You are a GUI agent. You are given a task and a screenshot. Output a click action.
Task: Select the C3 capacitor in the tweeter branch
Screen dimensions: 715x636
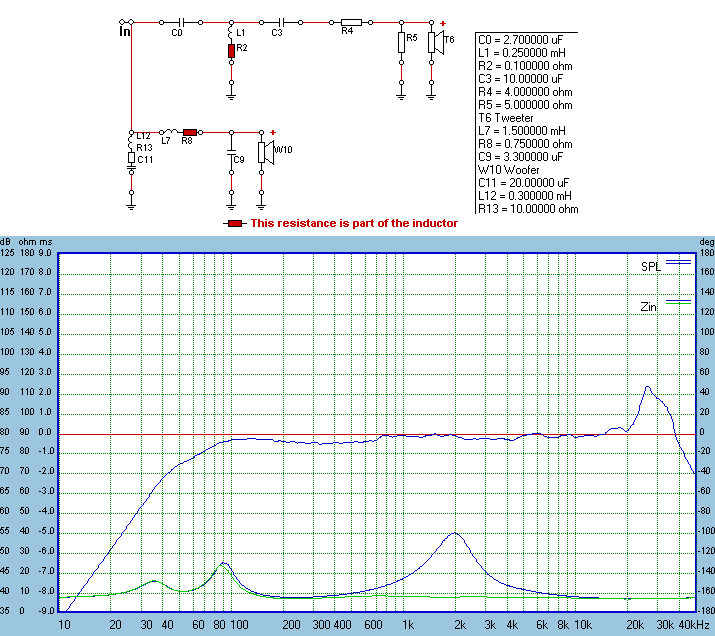(281, 21)
